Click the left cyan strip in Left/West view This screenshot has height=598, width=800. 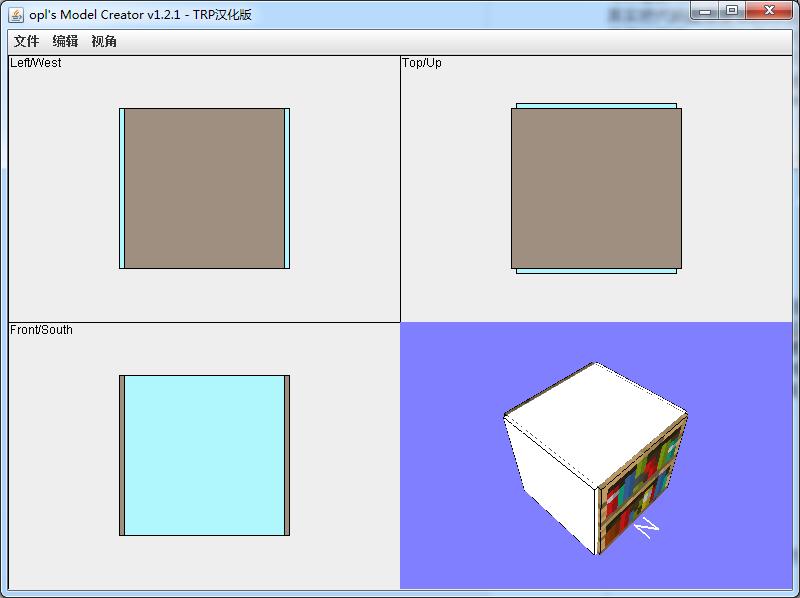122,188
